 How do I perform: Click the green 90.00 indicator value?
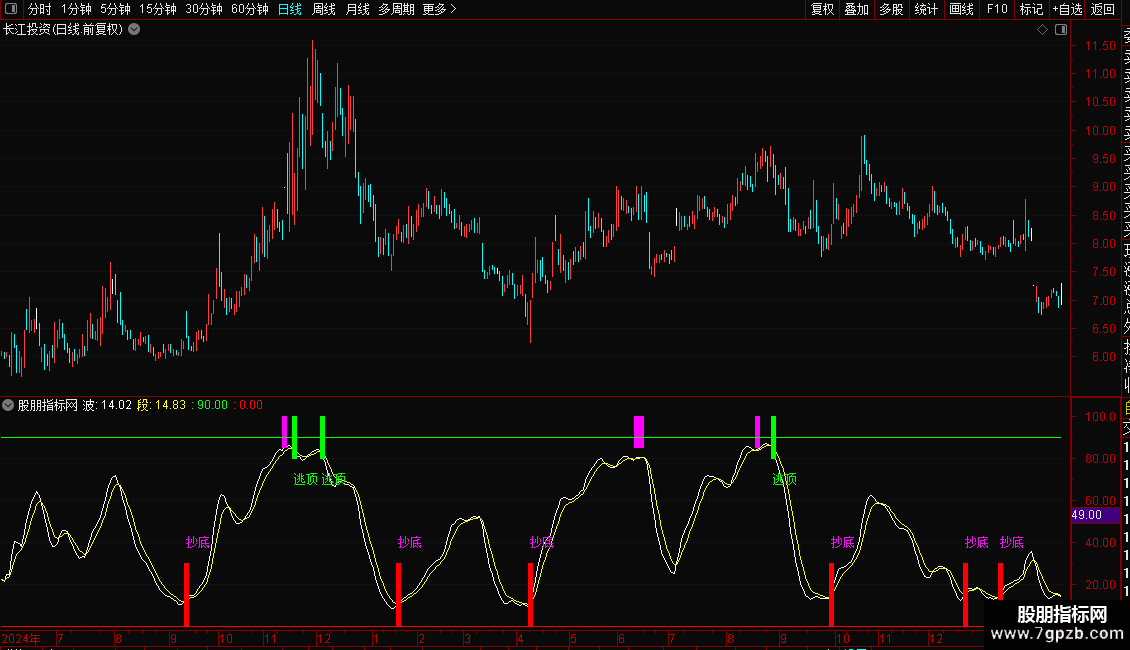[213, 405]
